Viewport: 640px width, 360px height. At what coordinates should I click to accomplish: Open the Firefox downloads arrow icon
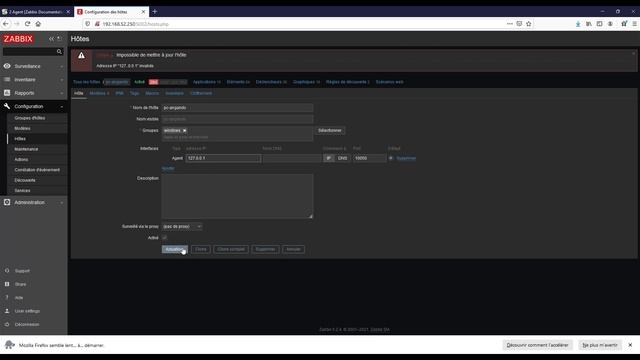coord(578,24)
